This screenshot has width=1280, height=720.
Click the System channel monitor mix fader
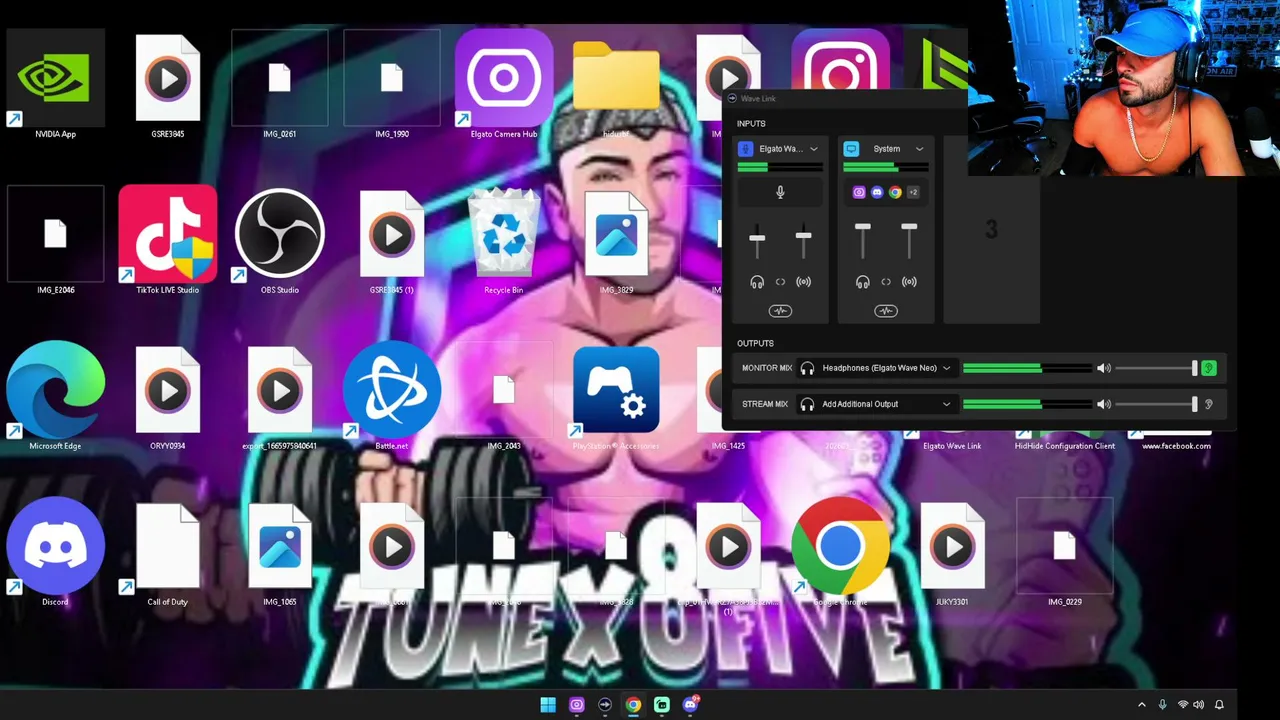tap(863, 228)
